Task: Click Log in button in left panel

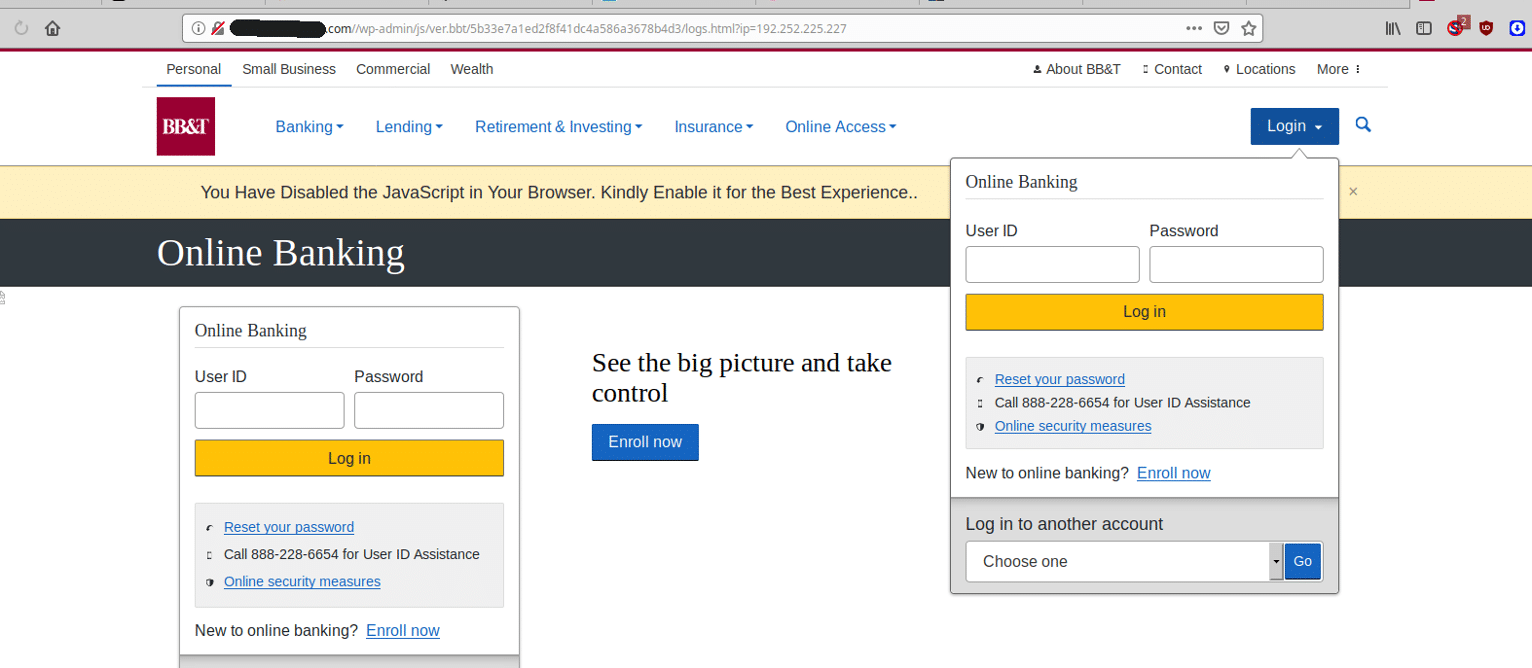Action: [x=349, y=458]
